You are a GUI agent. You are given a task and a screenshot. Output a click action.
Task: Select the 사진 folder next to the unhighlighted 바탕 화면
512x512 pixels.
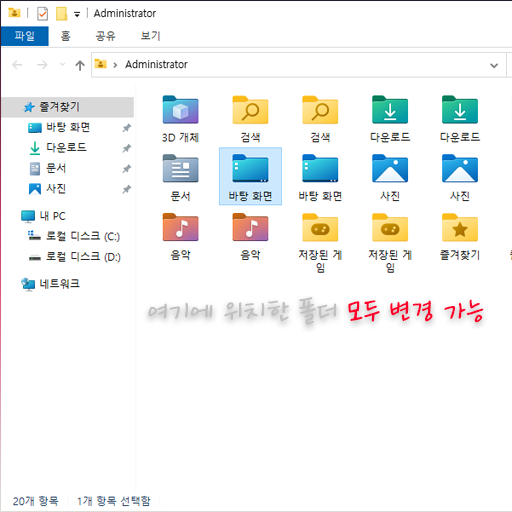pyautogui.click(x=390, y=178)
